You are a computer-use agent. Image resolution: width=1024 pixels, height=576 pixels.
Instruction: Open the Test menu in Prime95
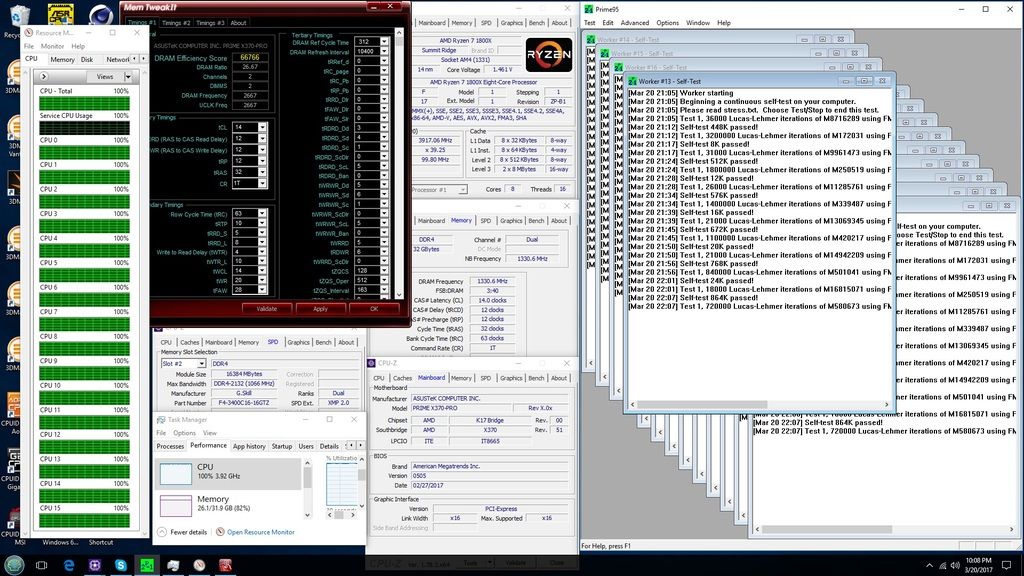pyautogui.click(x=589, y=23)
